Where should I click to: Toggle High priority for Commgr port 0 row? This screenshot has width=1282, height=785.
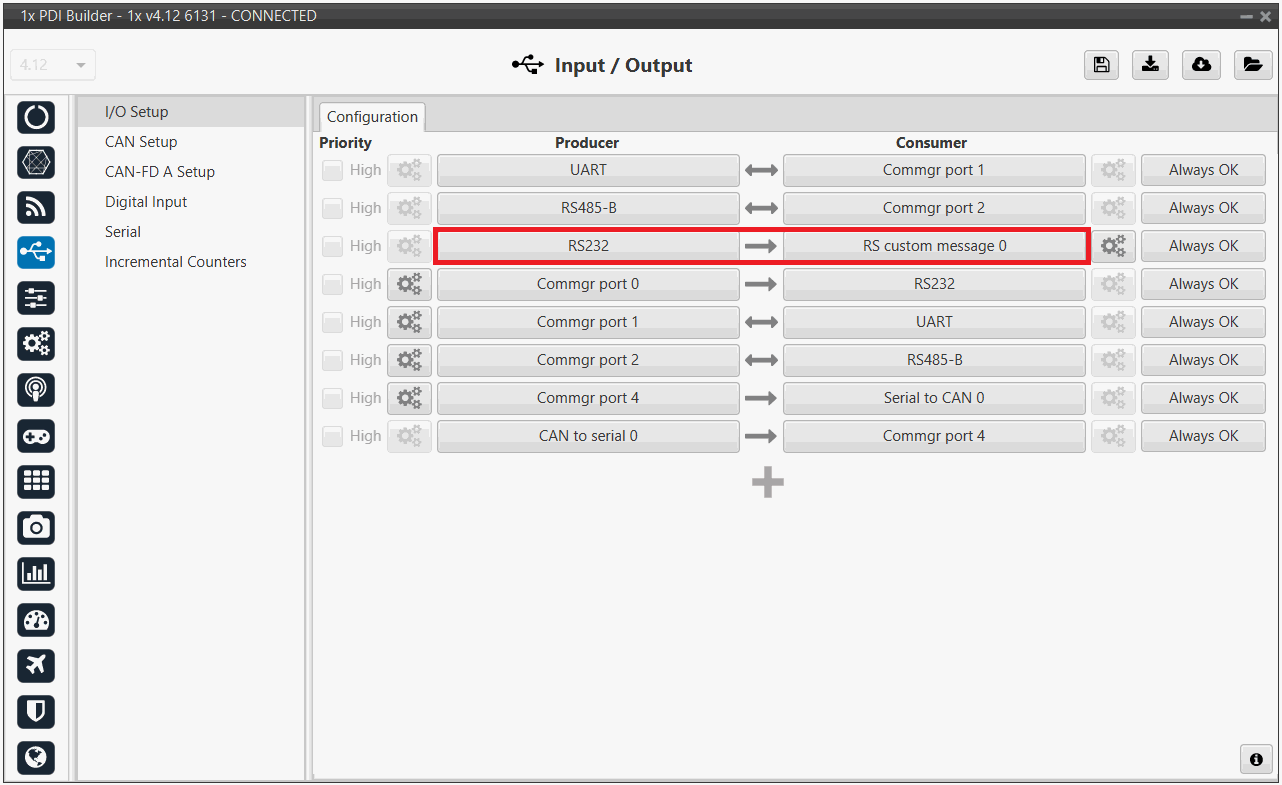[x=332, y=285]
